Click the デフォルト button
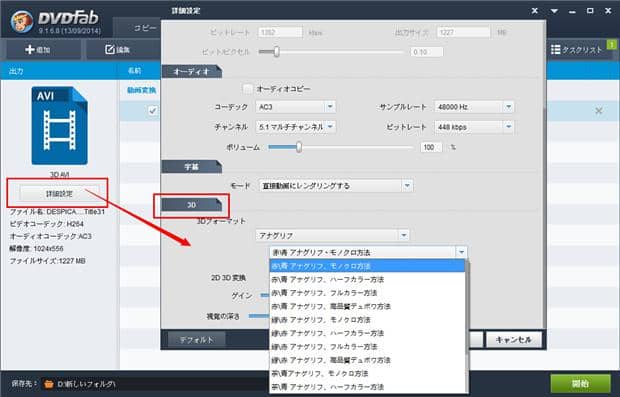Viewport: 620px width, 397px height. click(x=197, y=340)
